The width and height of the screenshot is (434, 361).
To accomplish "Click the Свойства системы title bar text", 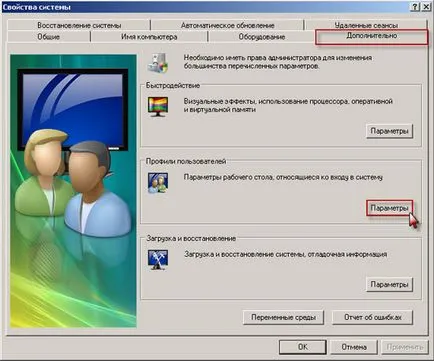I will click(x=37, y=7).
